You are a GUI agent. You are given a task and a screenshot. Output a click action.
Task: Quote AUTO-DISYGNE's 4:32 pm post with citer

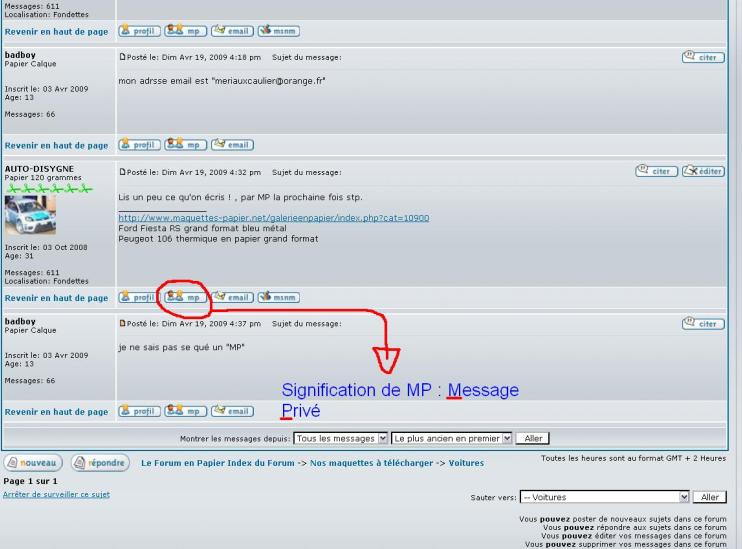656,171
